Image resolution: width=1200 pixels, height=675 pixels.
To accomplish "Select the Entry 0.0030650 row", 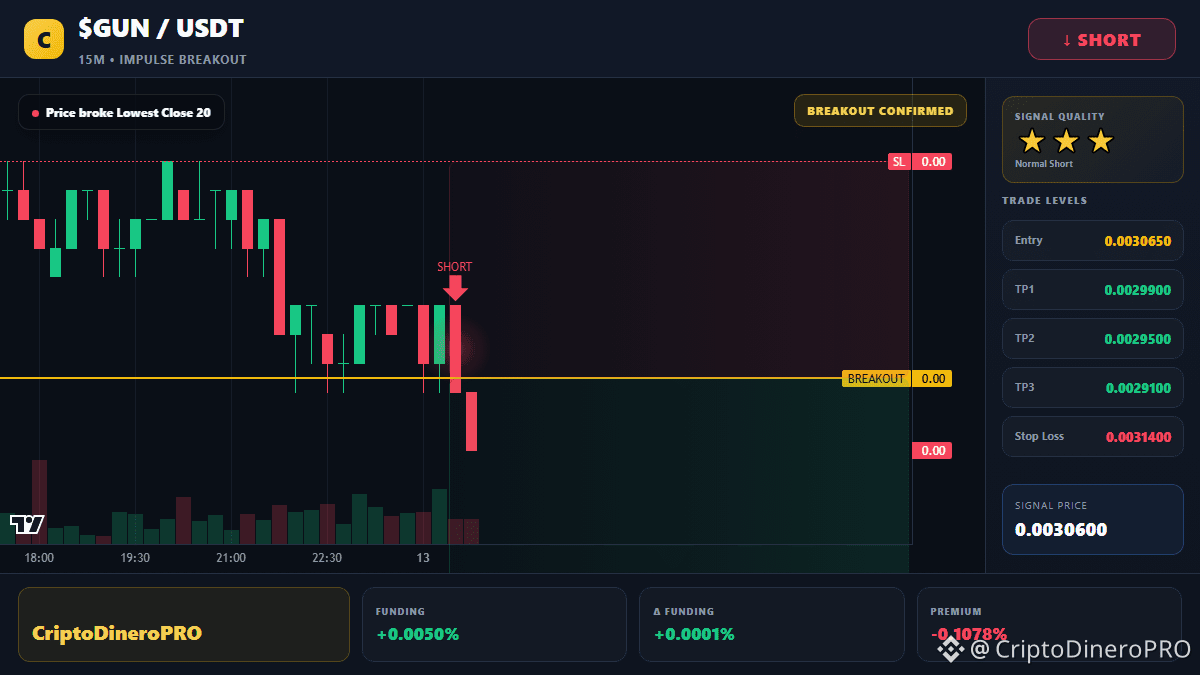I will pyautogui.click(x=1093, y=240).
